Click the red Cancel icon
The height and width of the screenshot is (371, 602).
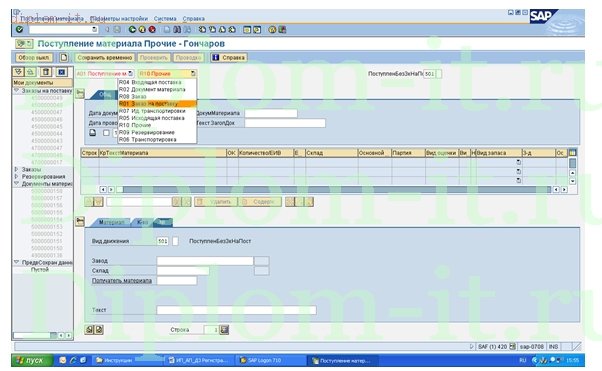click(x=152, y=30)
